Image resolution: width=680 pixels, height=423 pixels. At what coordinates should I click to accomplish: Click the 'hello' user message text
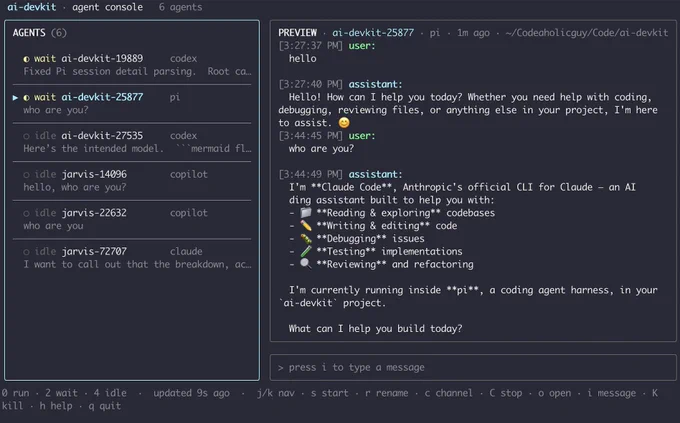point(303,59)
